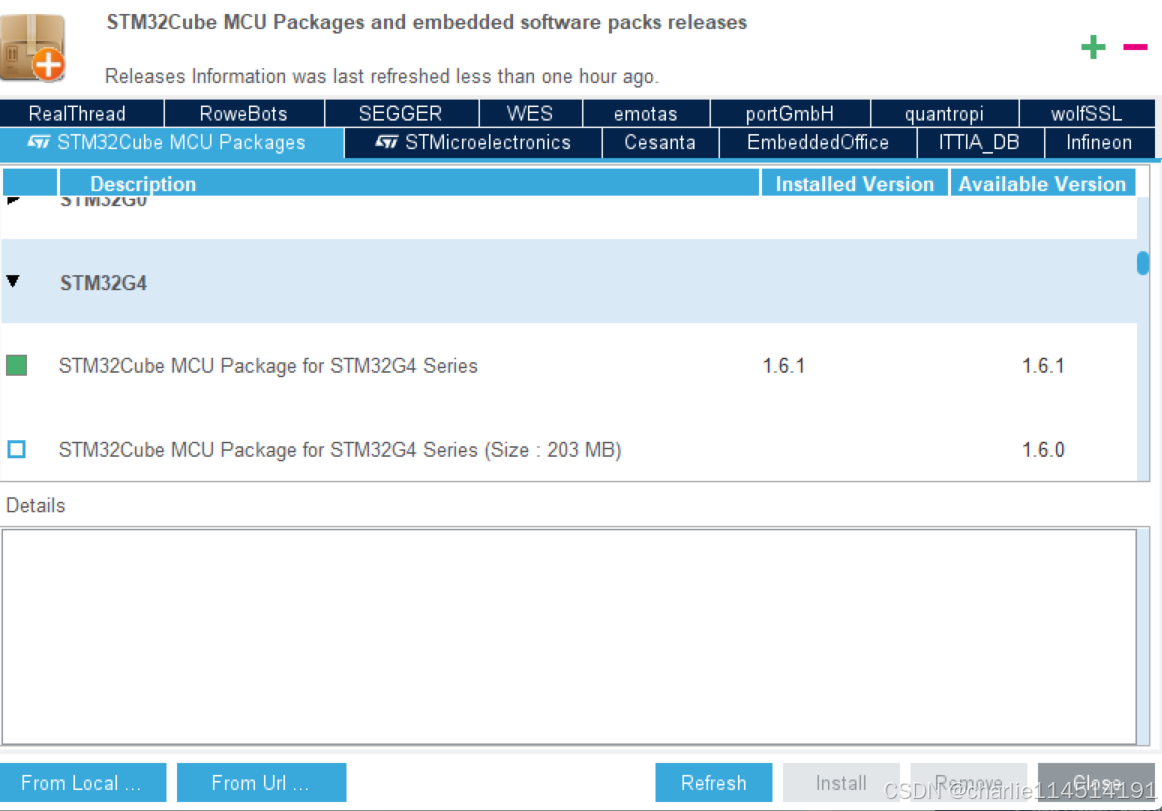Click the package list scrollbar thumb
Viewport: 1162px width, 811px height.
click(x=1143, y=262)
